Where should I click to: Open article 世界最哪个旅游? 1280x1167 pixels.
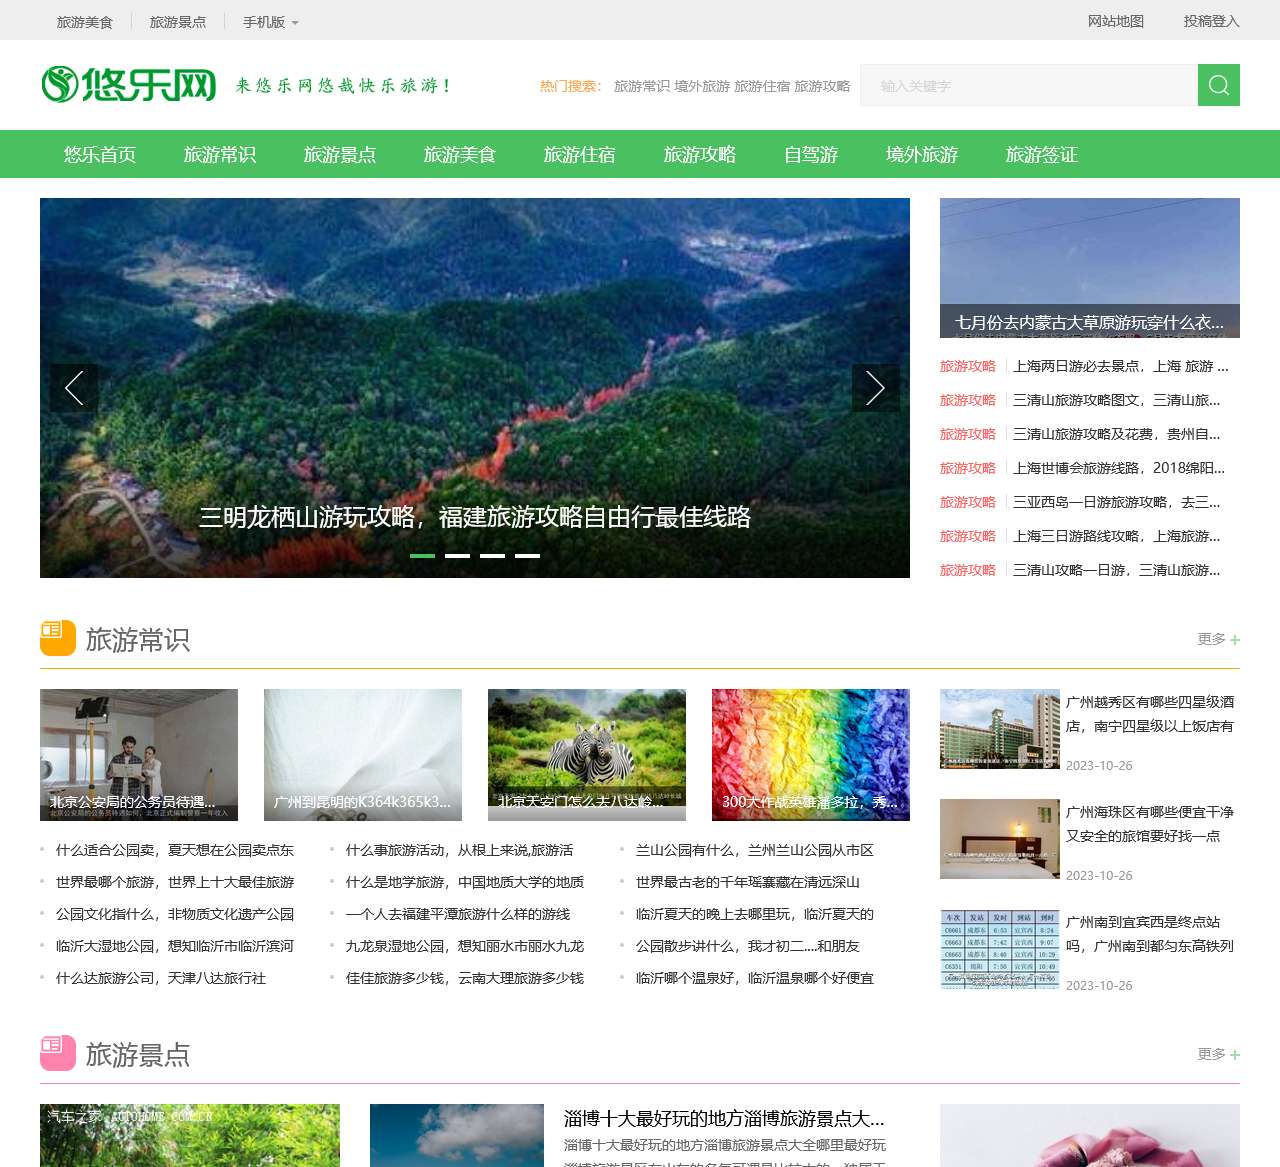[175, 882]
